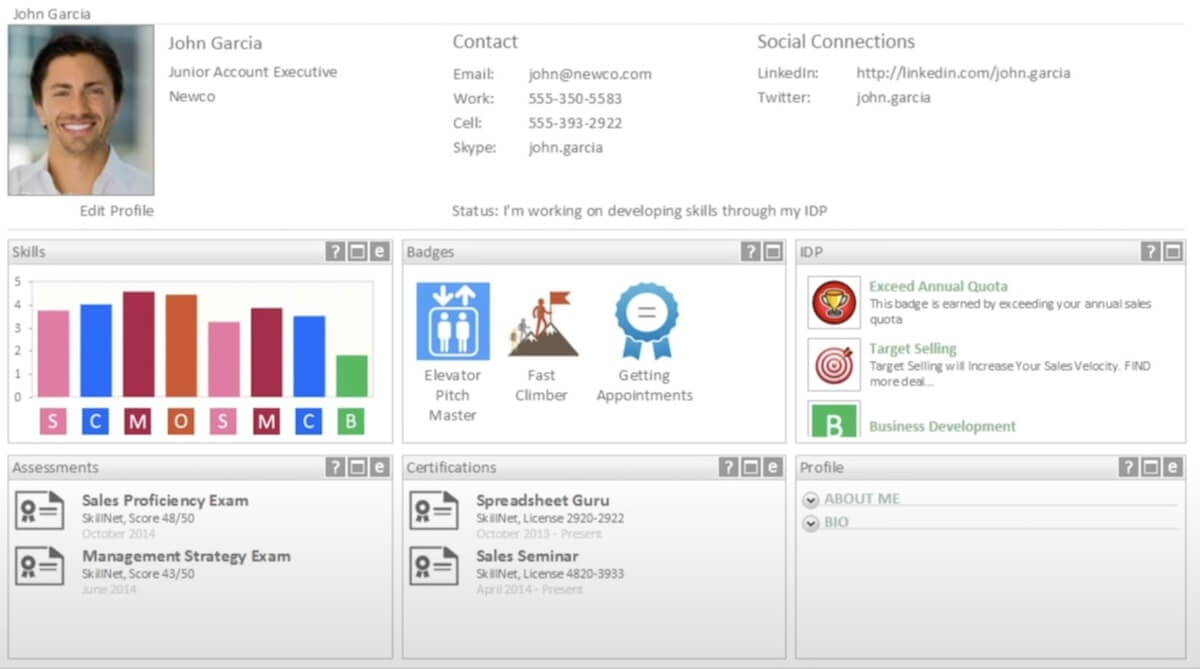Click the Spreadsheet Guru certificate icon

[x=434, y=510]
